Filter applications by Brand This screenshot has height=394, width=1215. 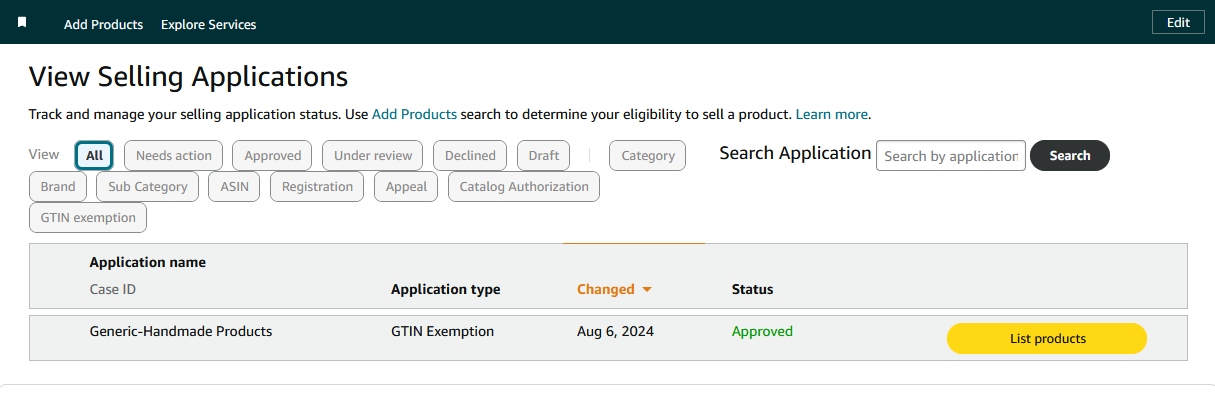pos(58,186)
